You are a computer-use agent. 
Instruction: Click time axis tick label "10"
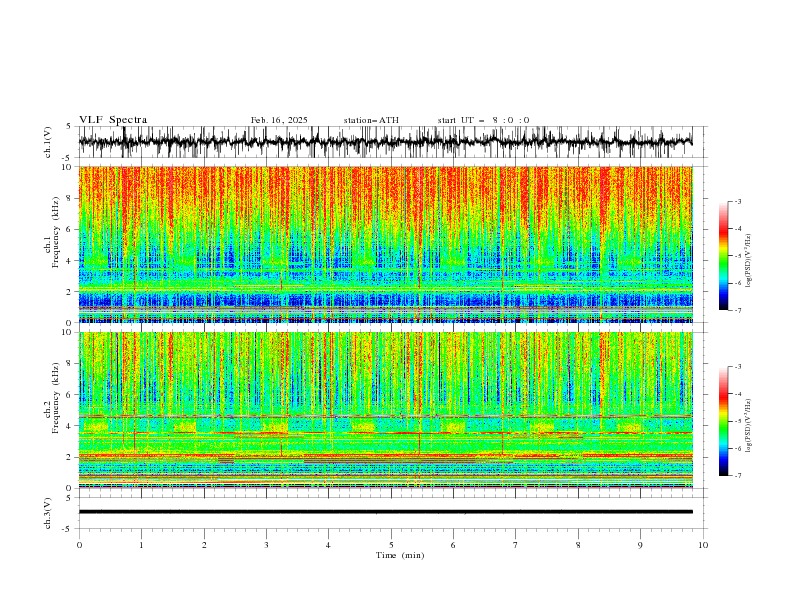pyautogui.click(x=703, y=545)
